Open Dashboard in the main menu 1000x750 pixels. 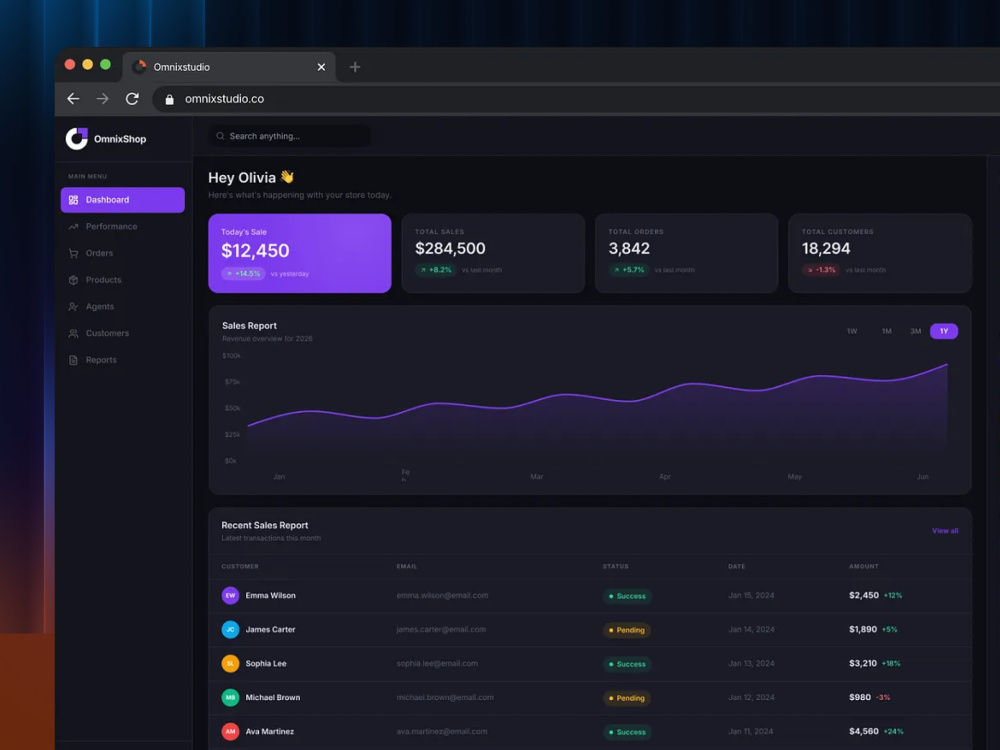pyautogui.click(x=122, y=200)
